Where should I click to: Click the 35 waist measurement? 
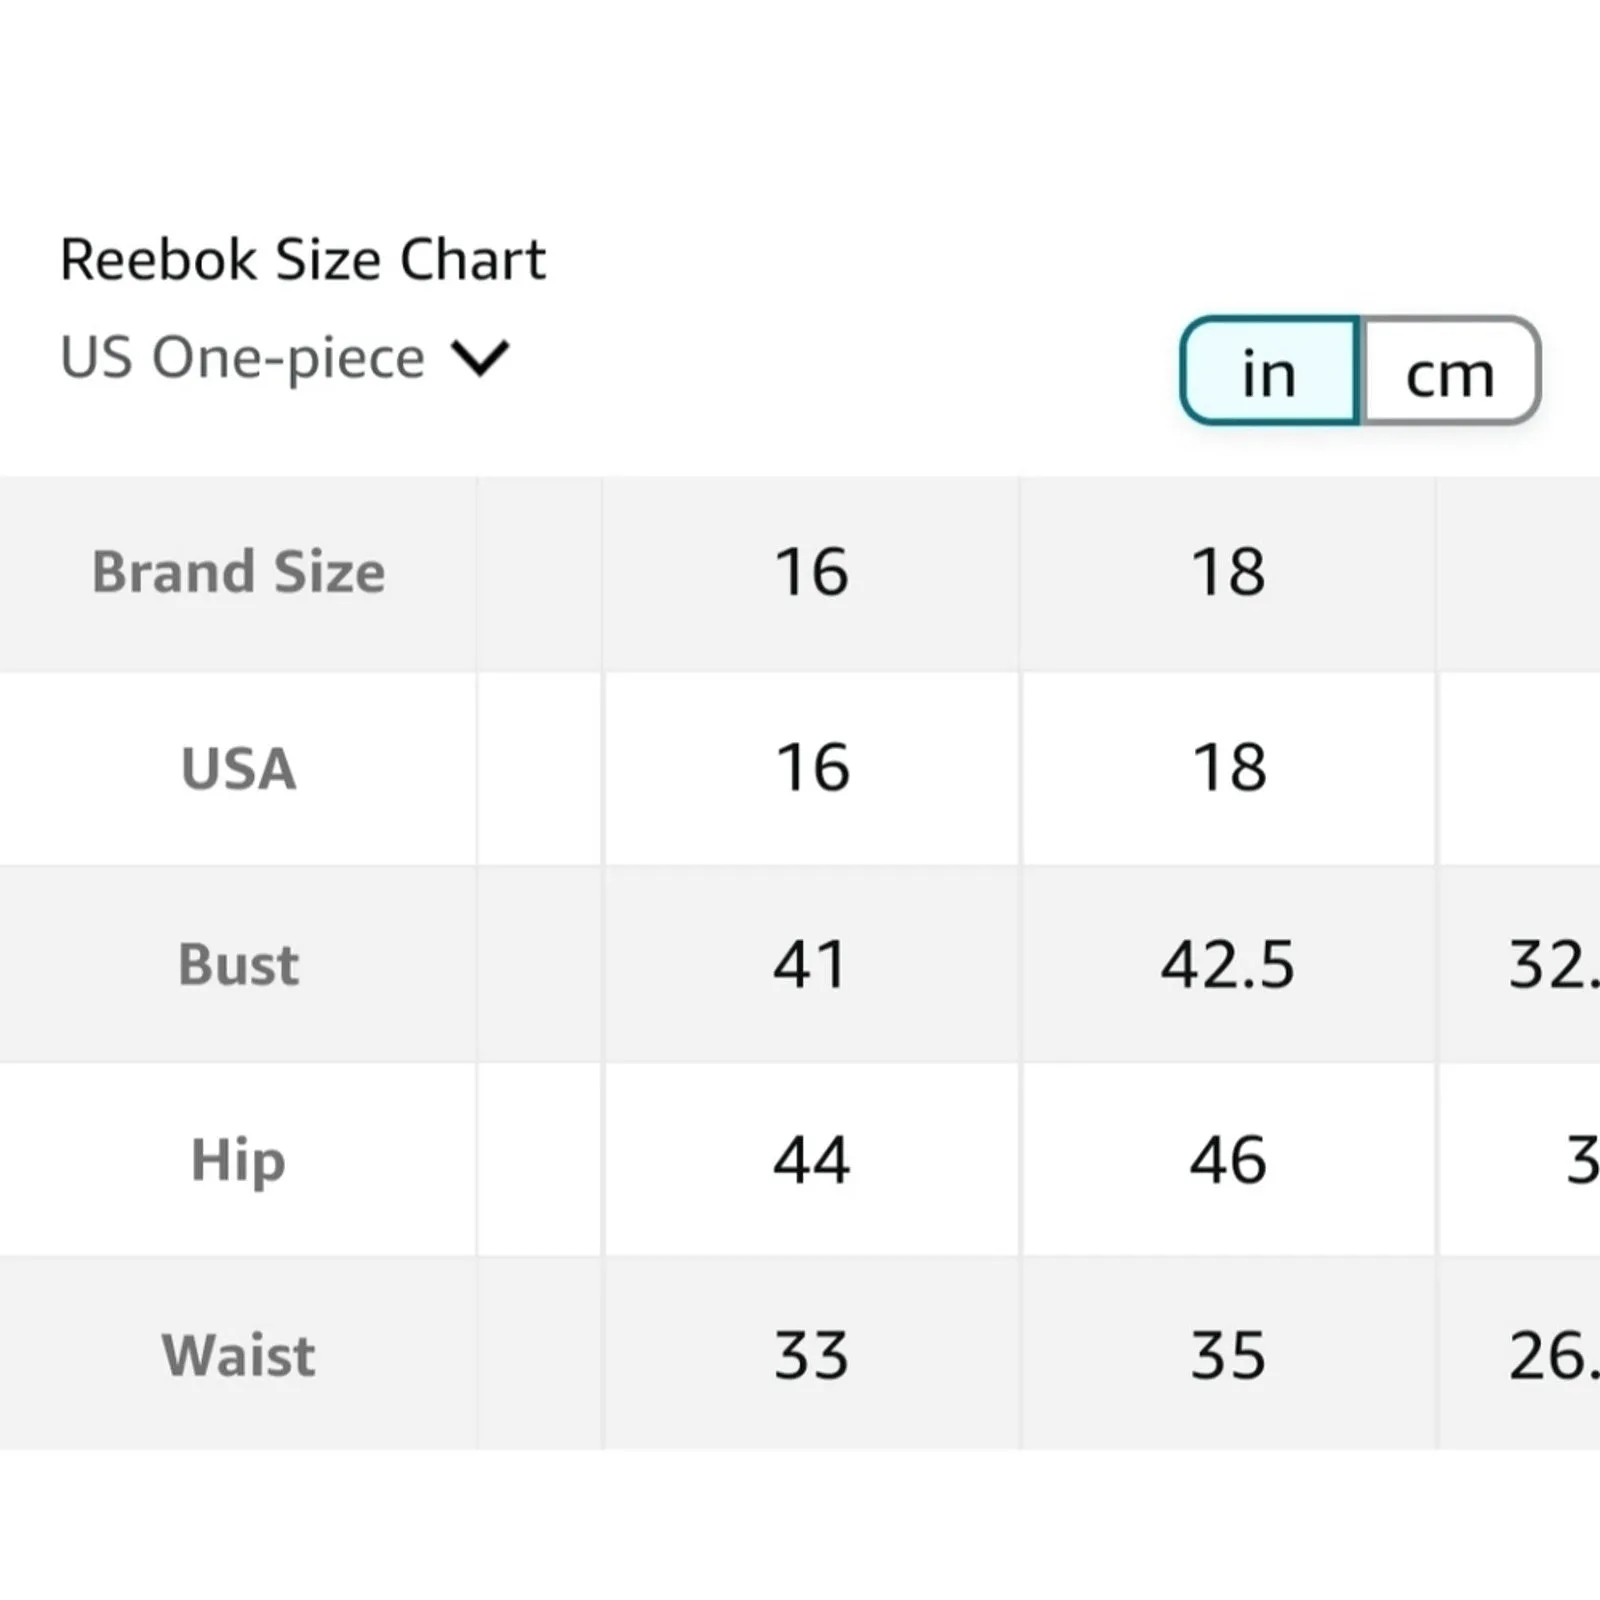pyautogui.click(x=1228, y=1356)
